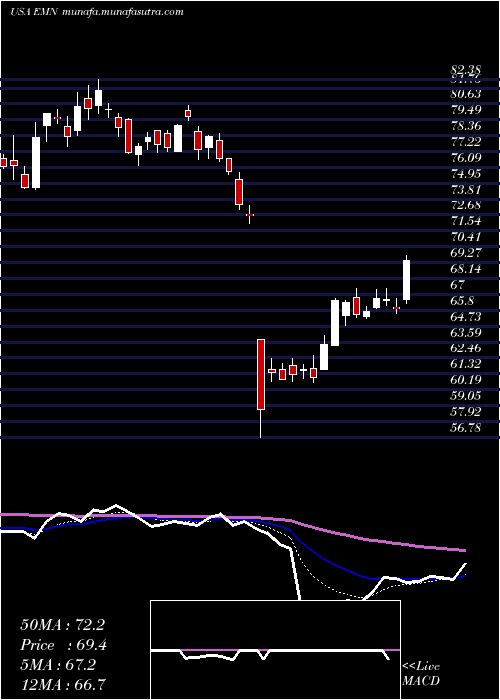Select the 72.68 price label

[x=466, y=206]
